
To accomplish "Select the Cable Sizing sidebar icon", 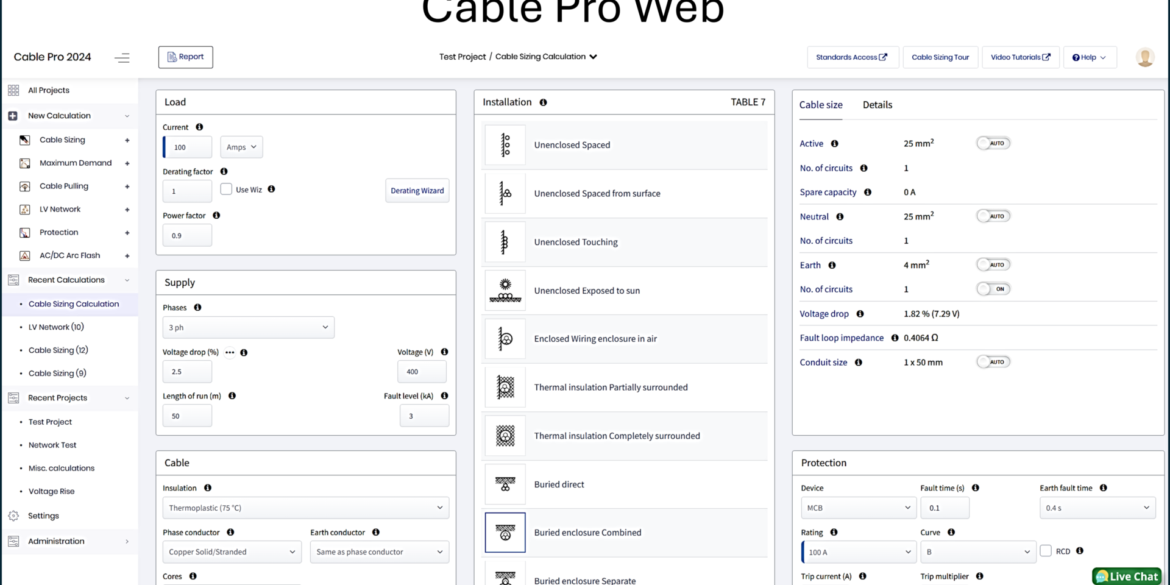I will [x=25, y=140].
